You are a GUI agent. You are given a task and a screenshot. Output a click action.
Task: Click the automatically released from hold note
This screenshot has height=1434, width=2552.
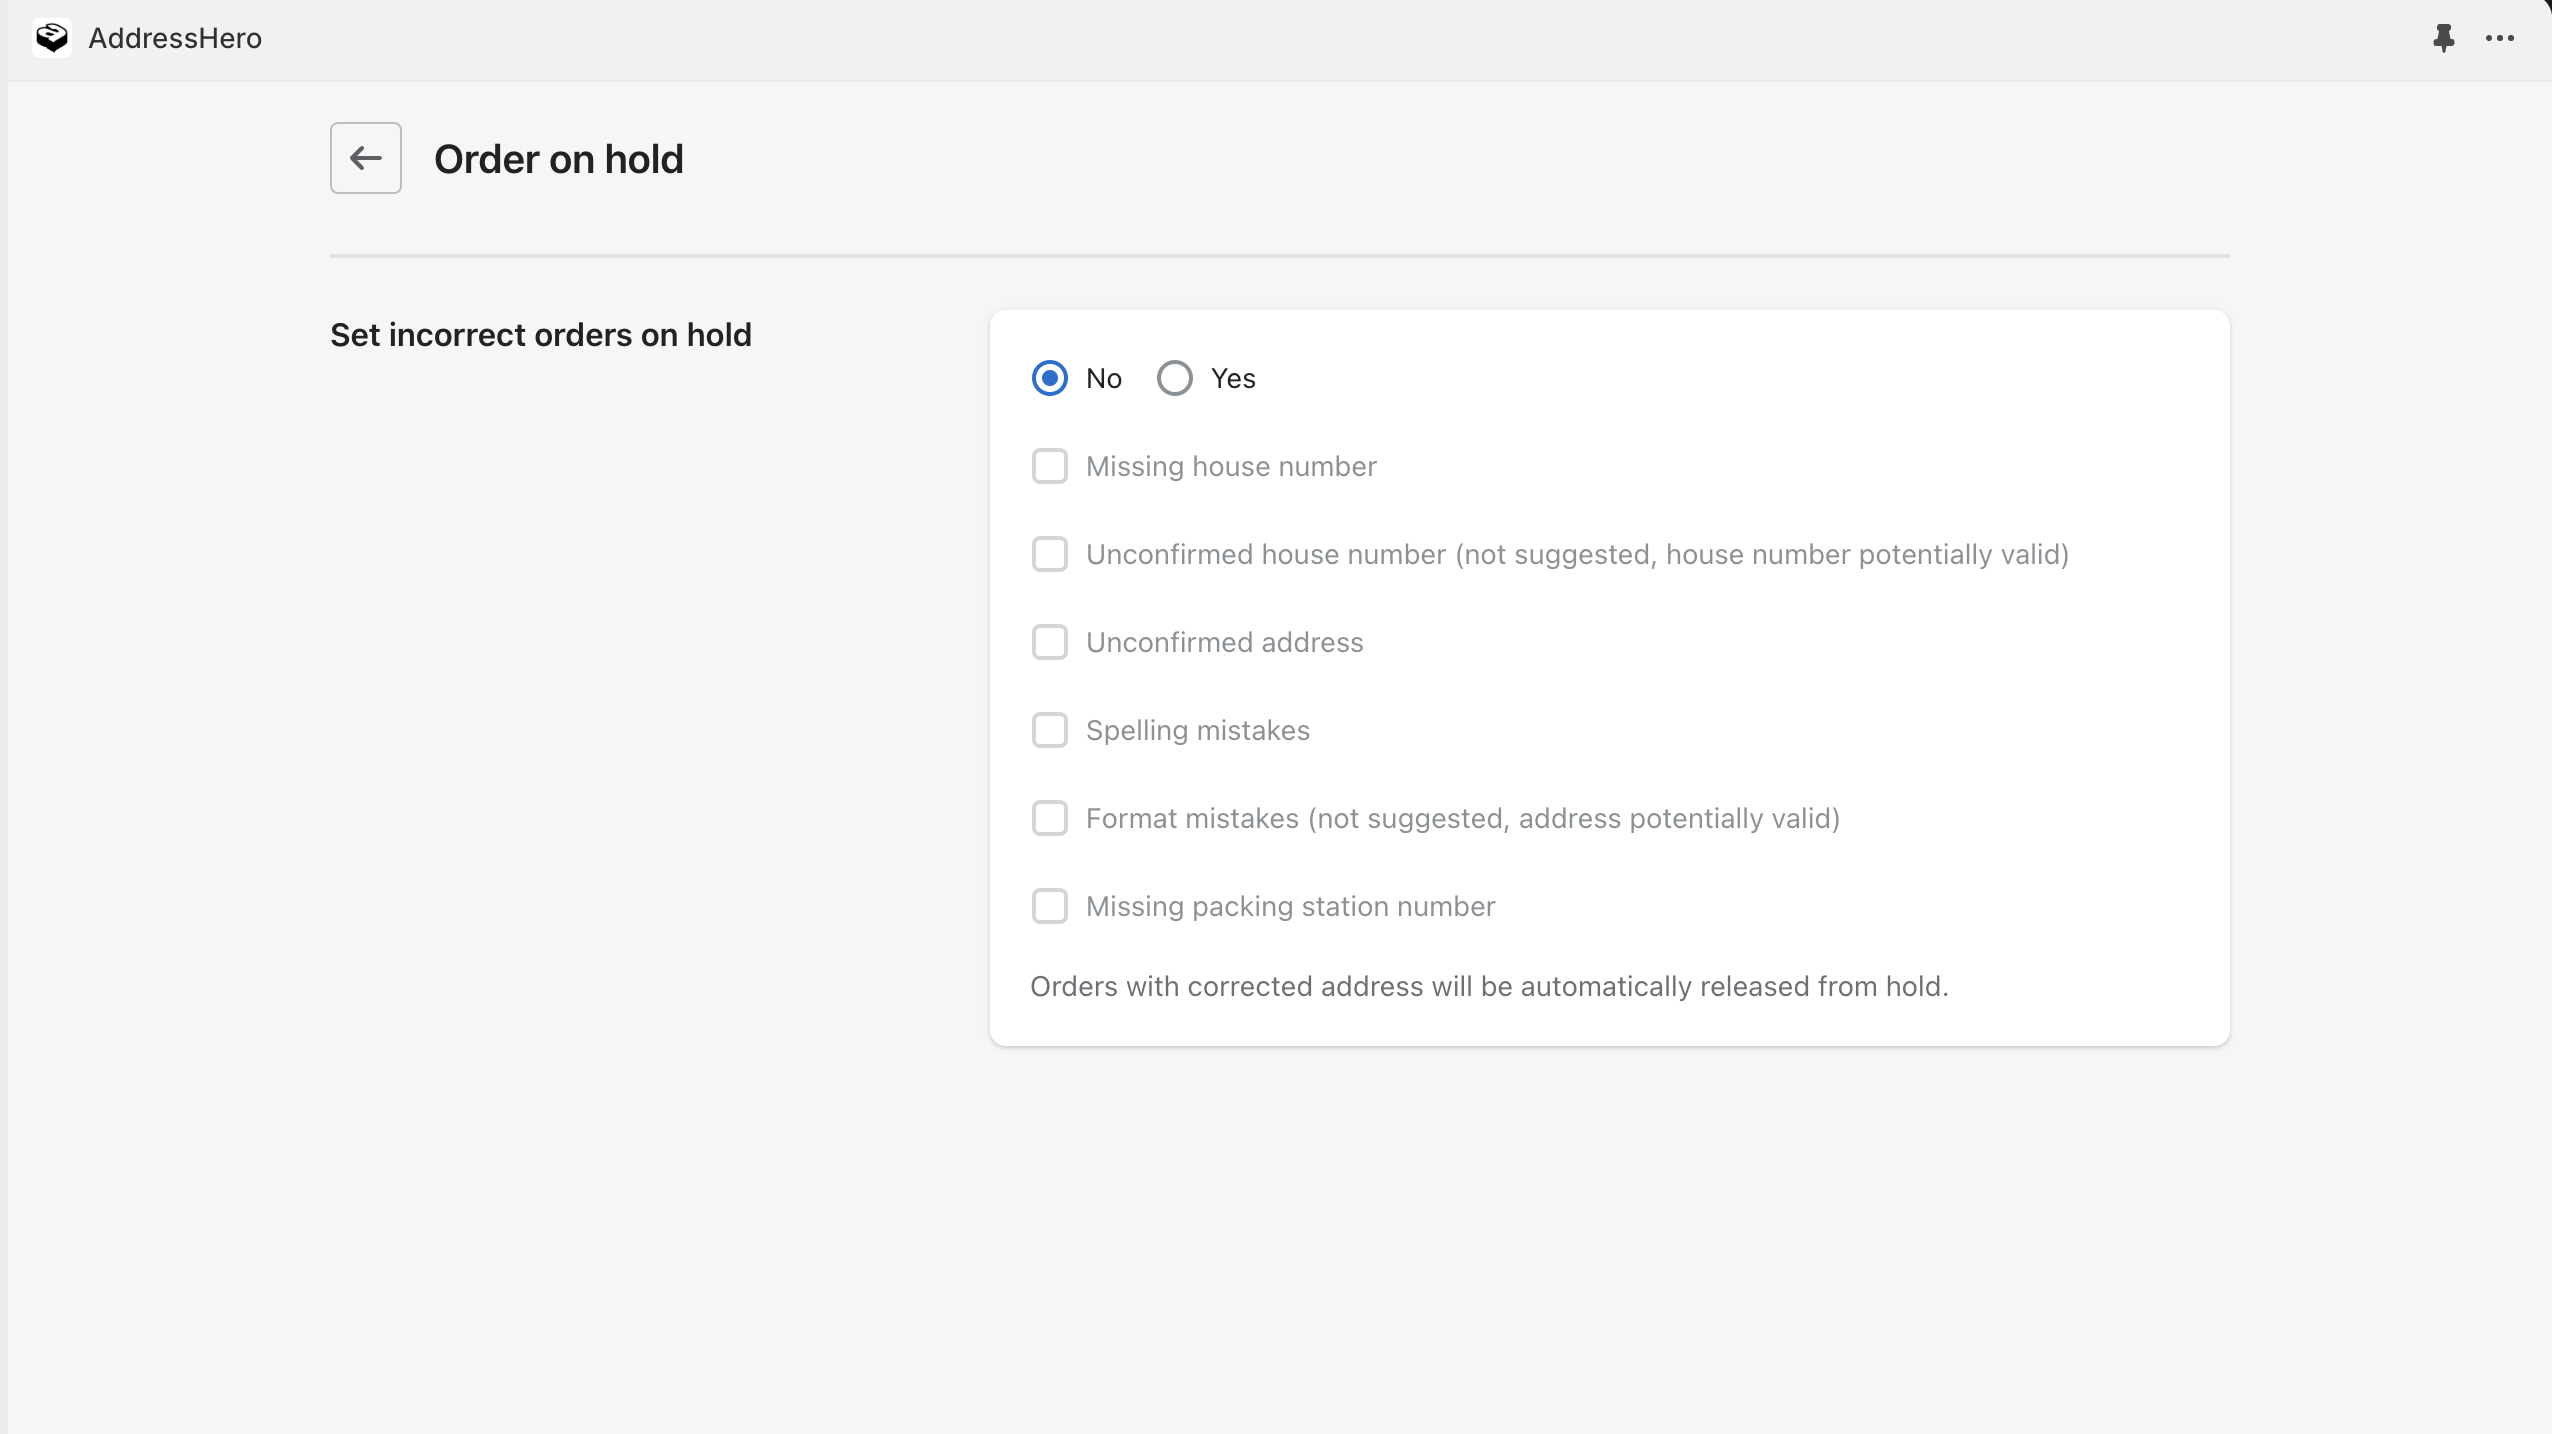click(1490, 986)
